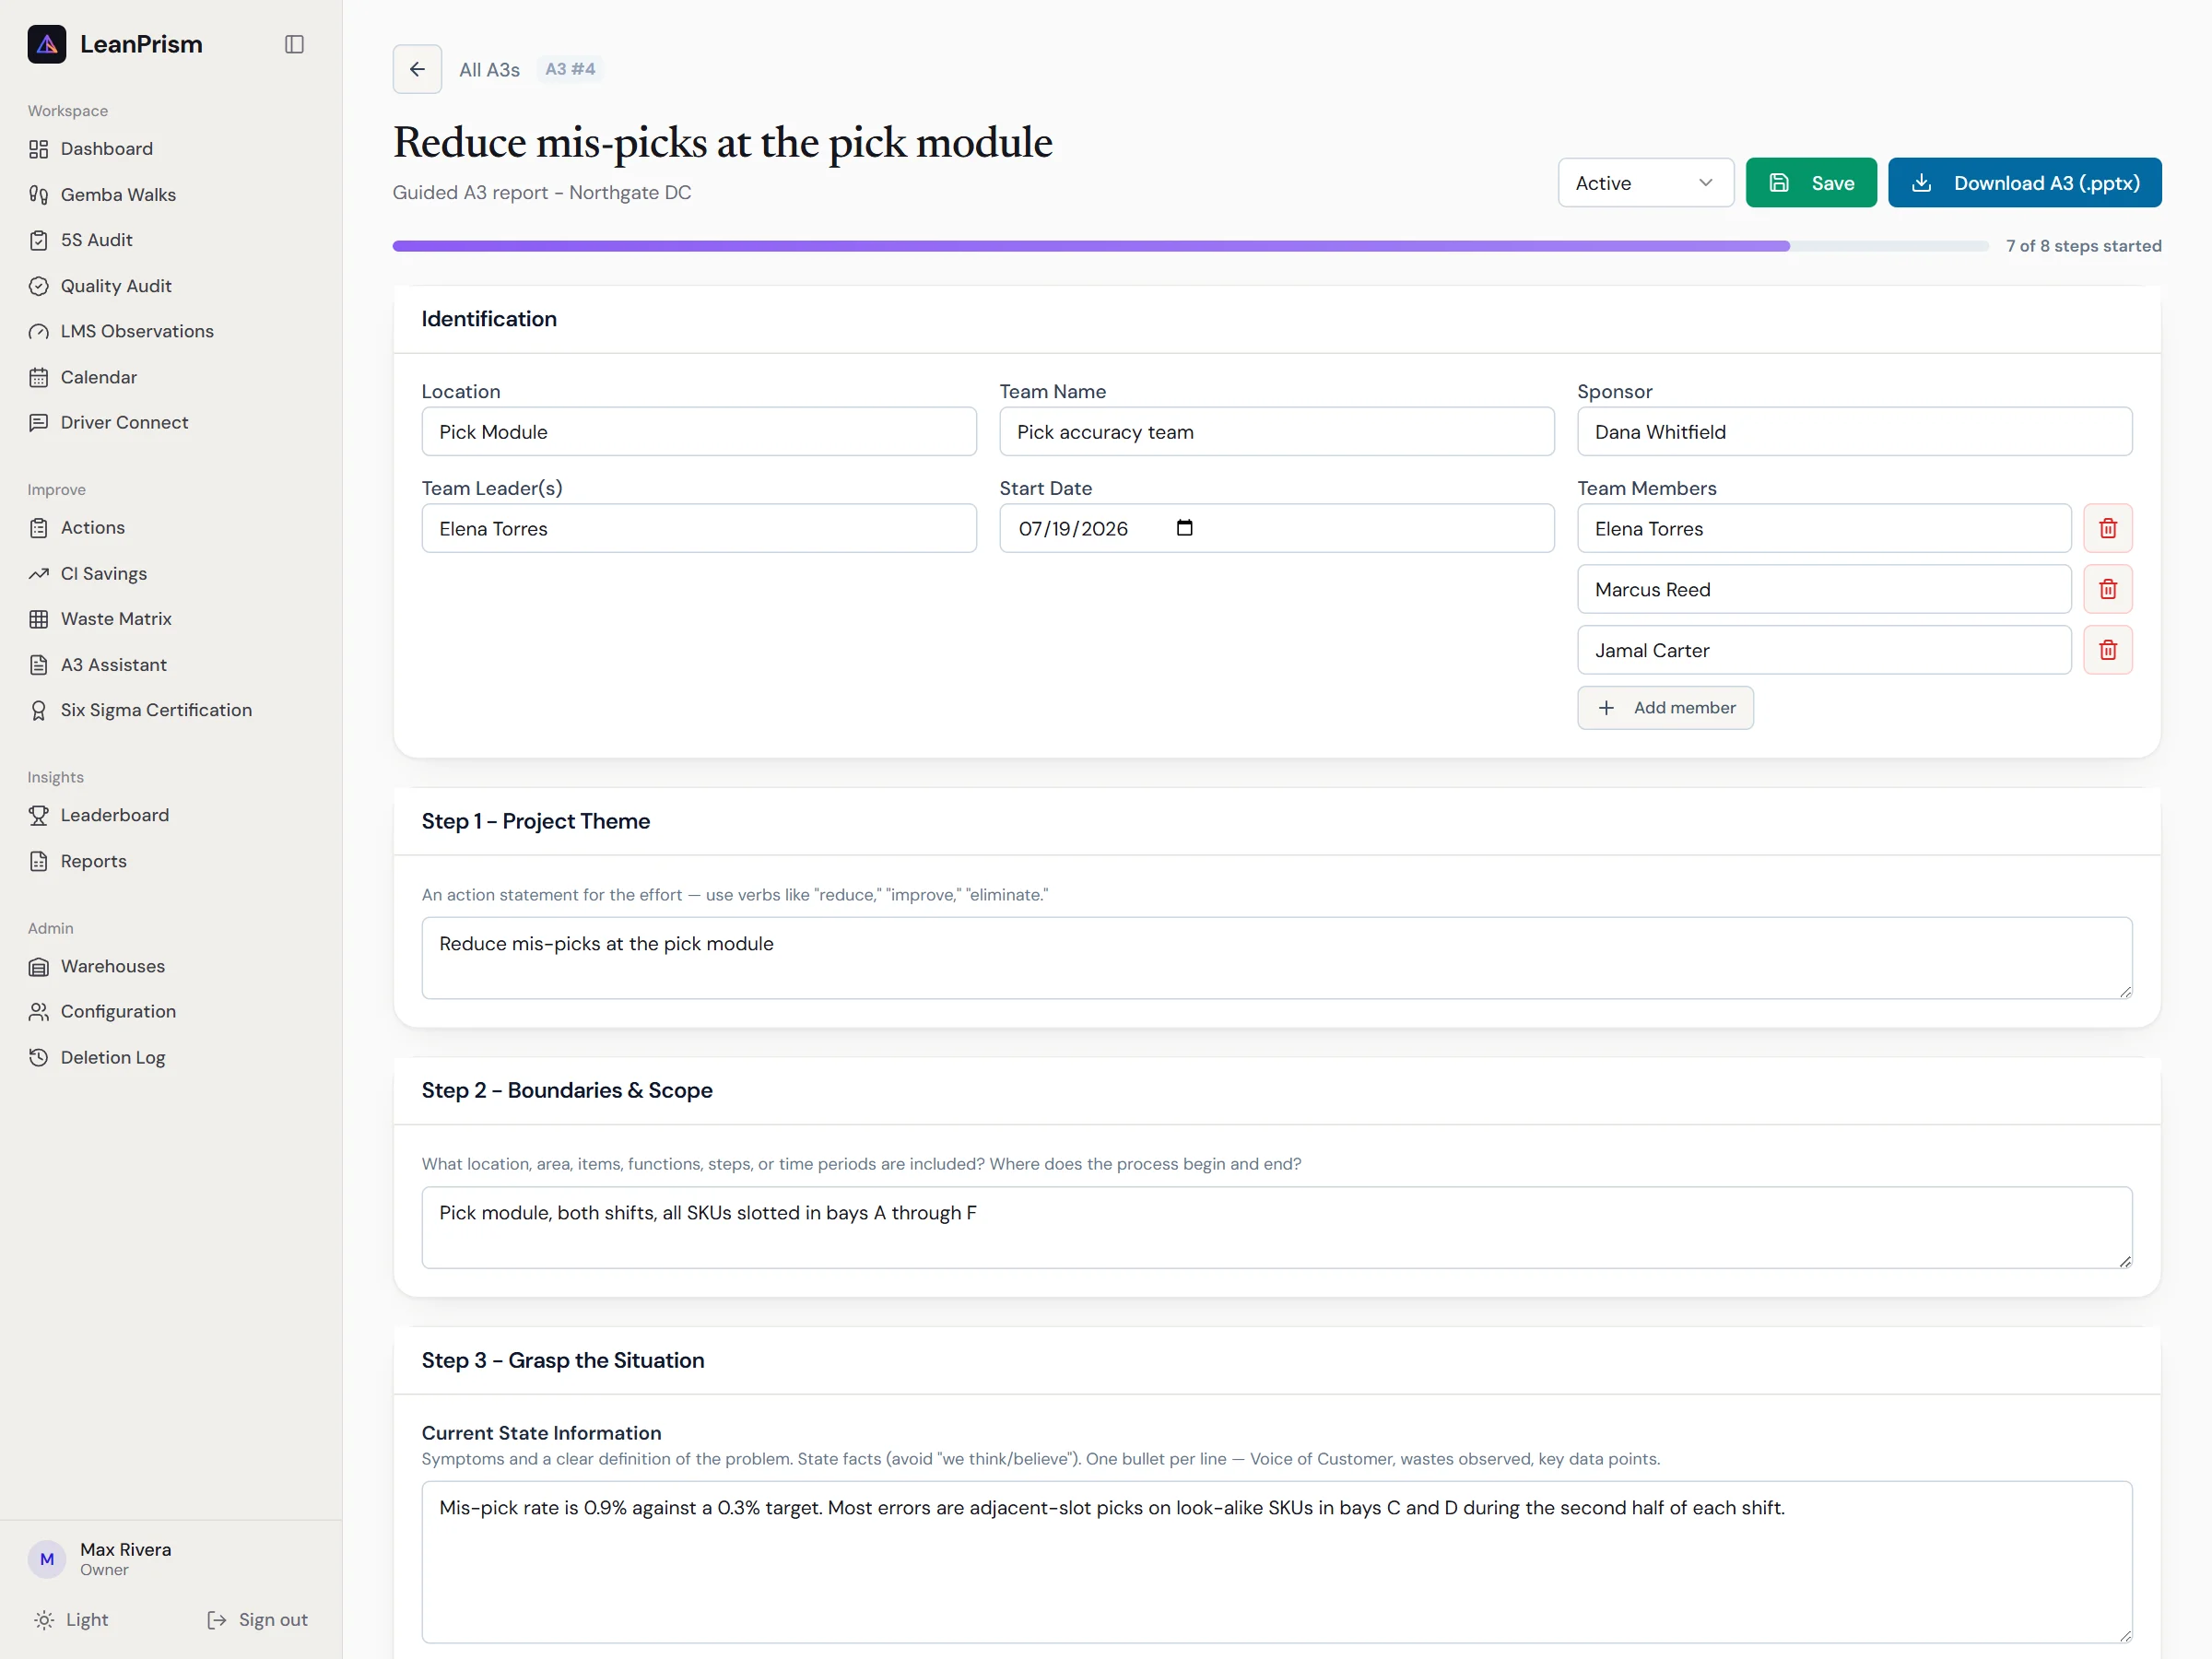Add a new team member
This screenshot has width=2212, height=1659.
coord(1666,708)
